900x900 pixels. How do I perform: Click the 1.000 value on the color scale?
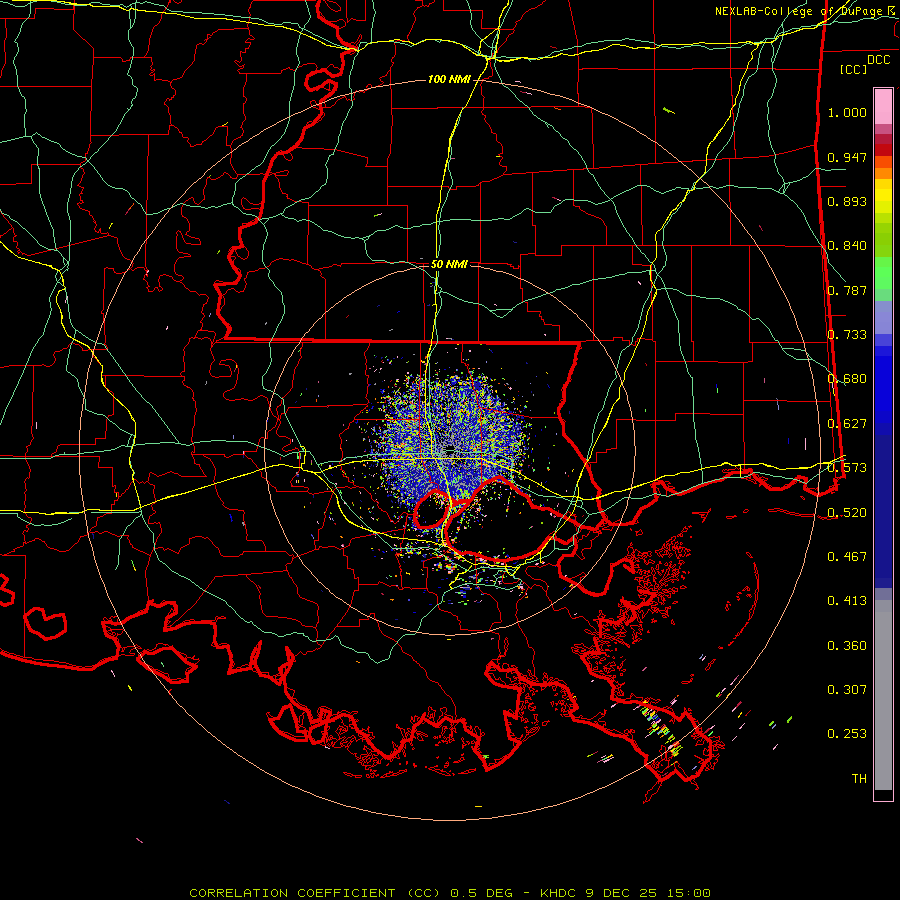(x=847, y=112)
